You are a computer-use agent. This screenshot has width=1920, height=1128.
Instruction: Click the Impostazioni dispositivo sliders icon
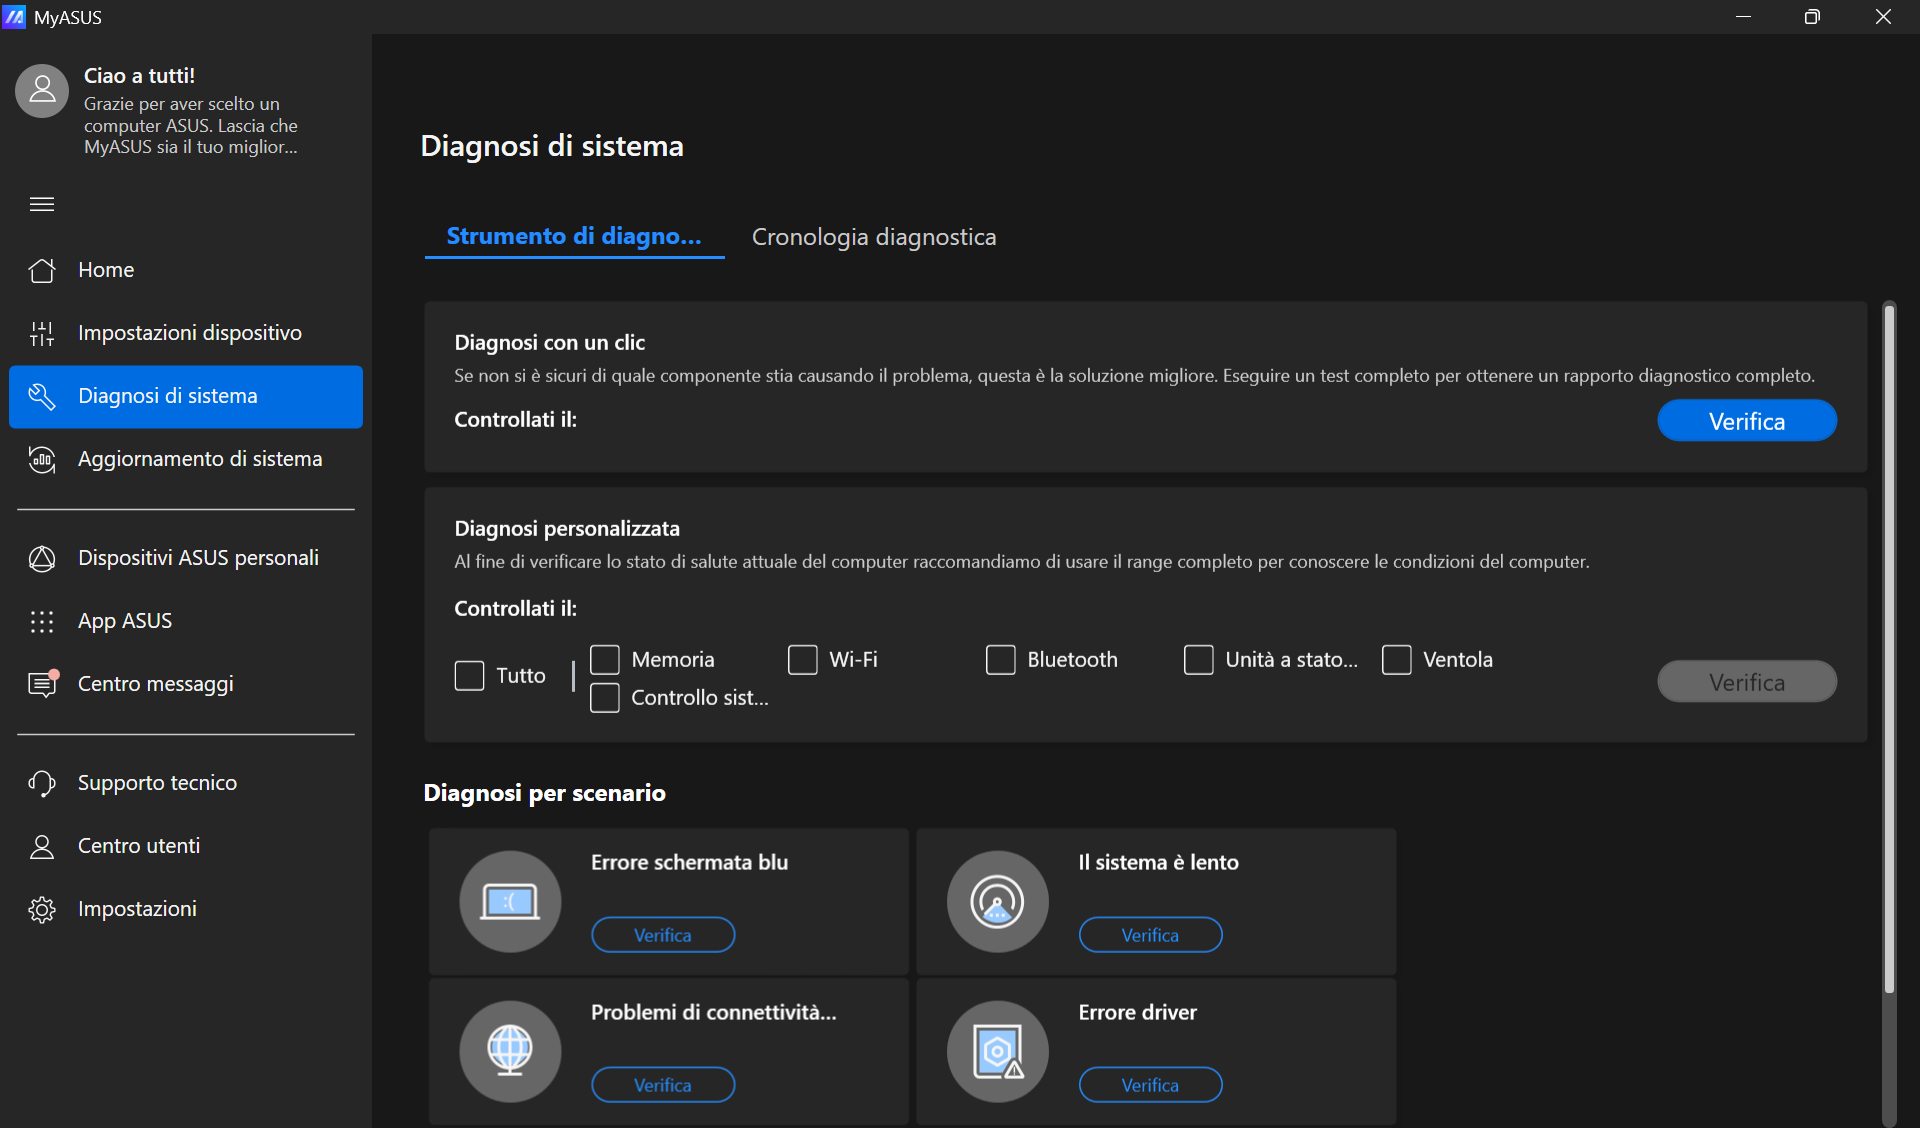(x=42, y=333)
